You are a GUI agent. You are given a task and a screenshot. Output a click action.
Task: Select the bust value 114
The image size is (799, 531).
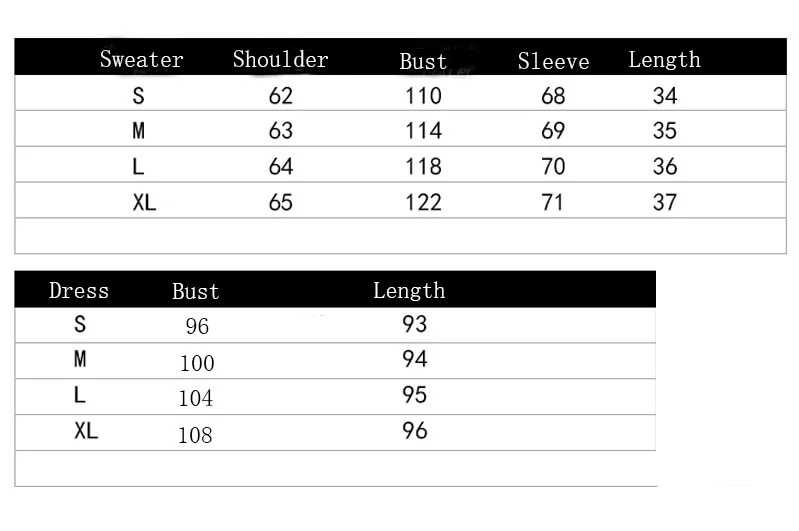[x=423, y=131]
